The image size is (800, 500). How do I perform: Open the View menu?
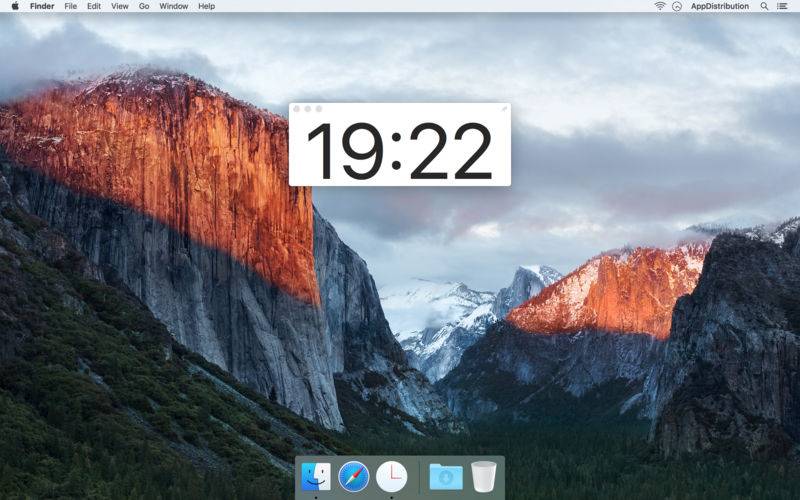point(120,6)
